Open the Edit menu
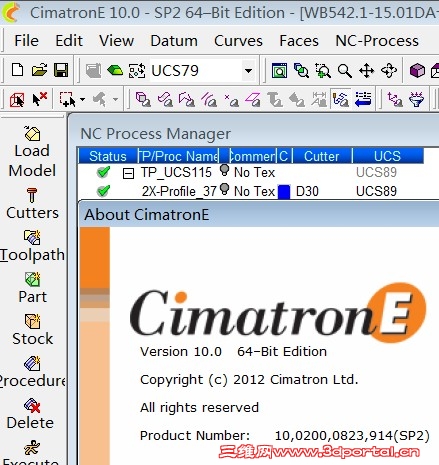The width and height of the screenshot is (439, 465). point(69,41)
